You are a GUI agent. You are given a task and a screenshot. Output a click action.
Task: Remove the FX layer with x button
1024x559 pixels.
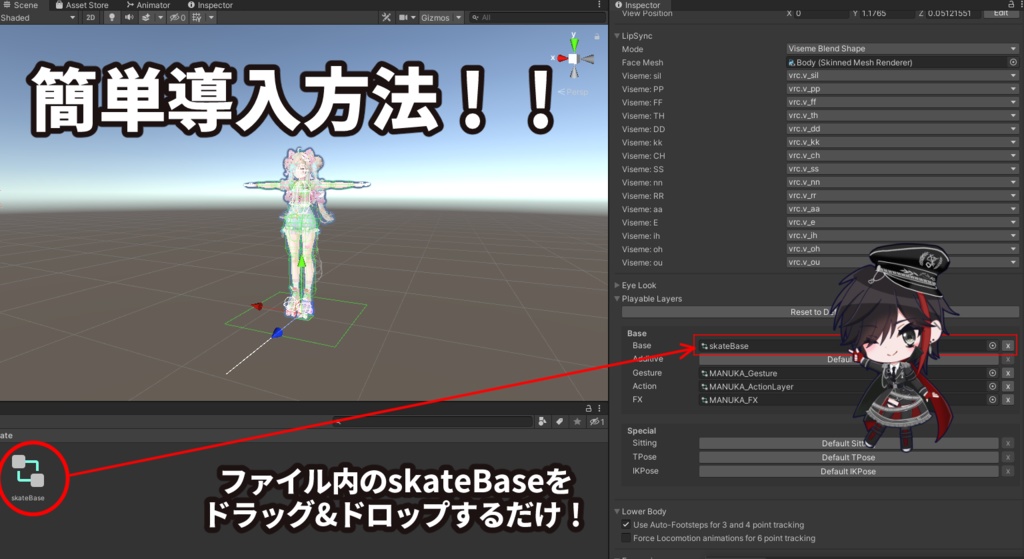click(1008, 400)
